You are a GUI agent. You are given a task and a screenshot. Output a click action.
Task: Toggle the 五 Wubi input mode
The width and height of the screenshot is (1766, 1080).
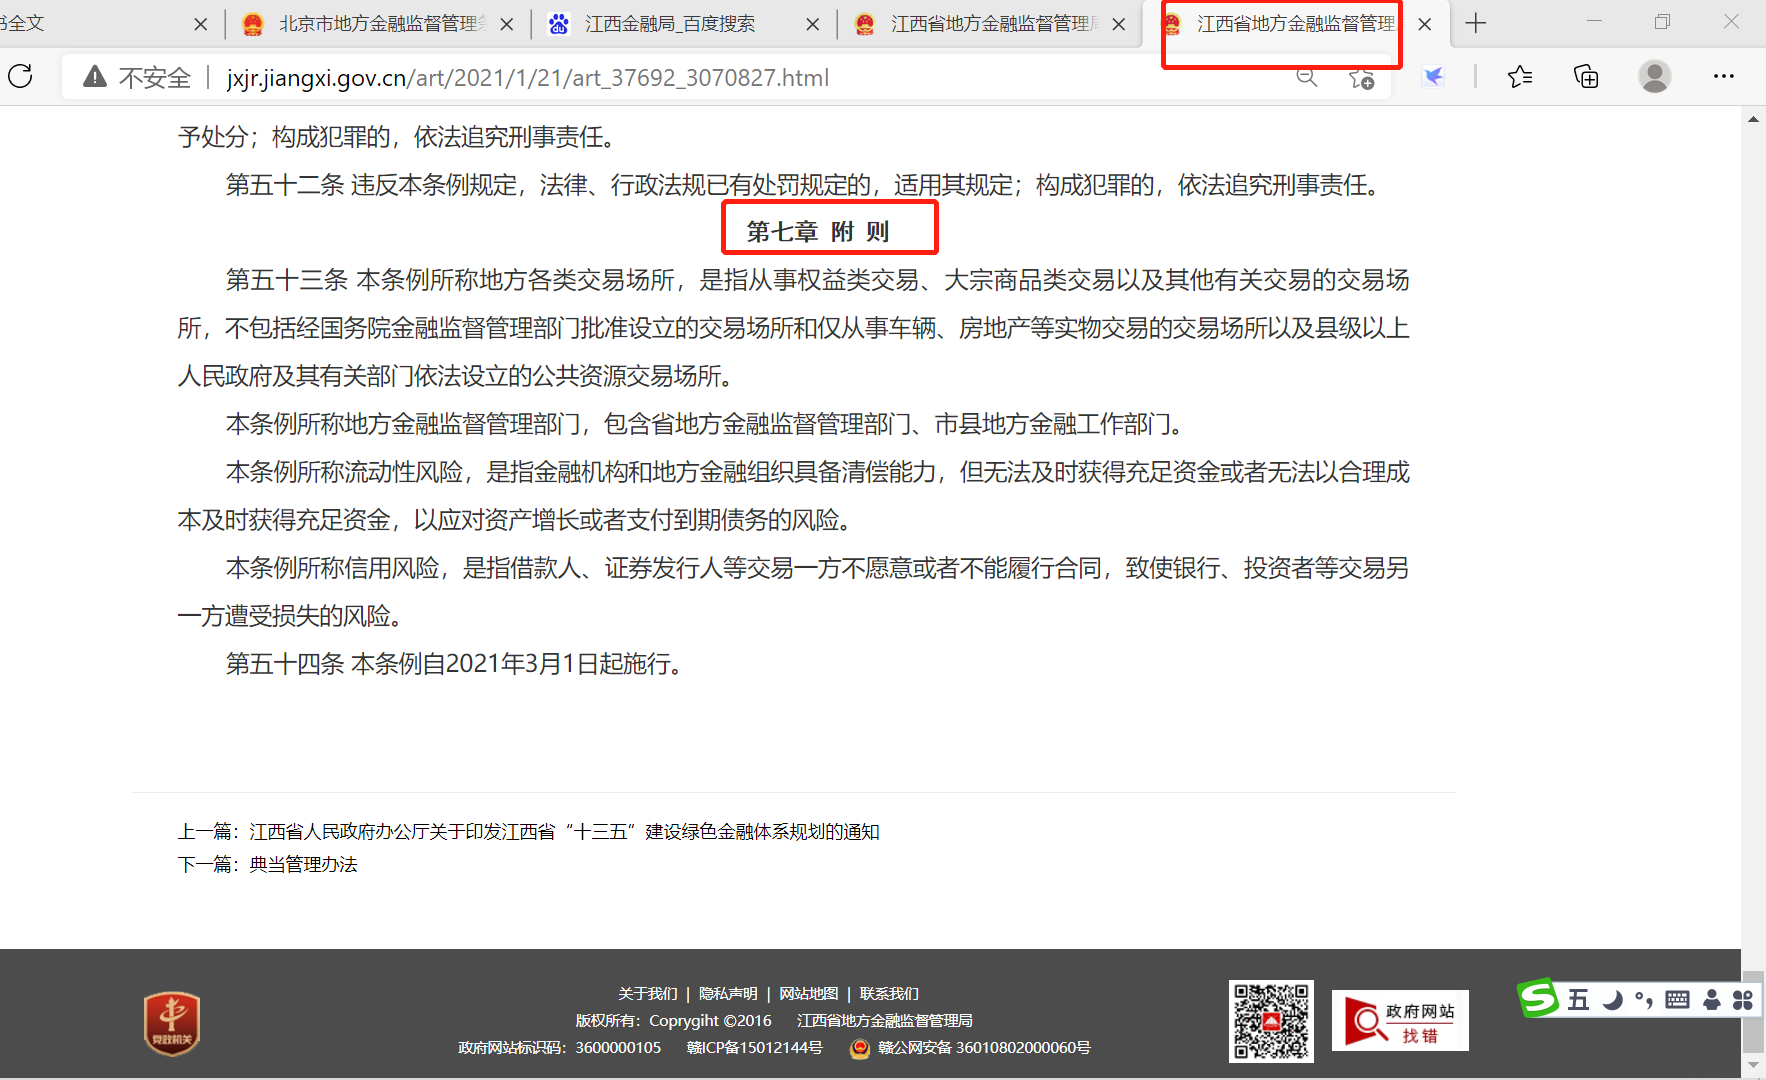click(1578, 1000)
